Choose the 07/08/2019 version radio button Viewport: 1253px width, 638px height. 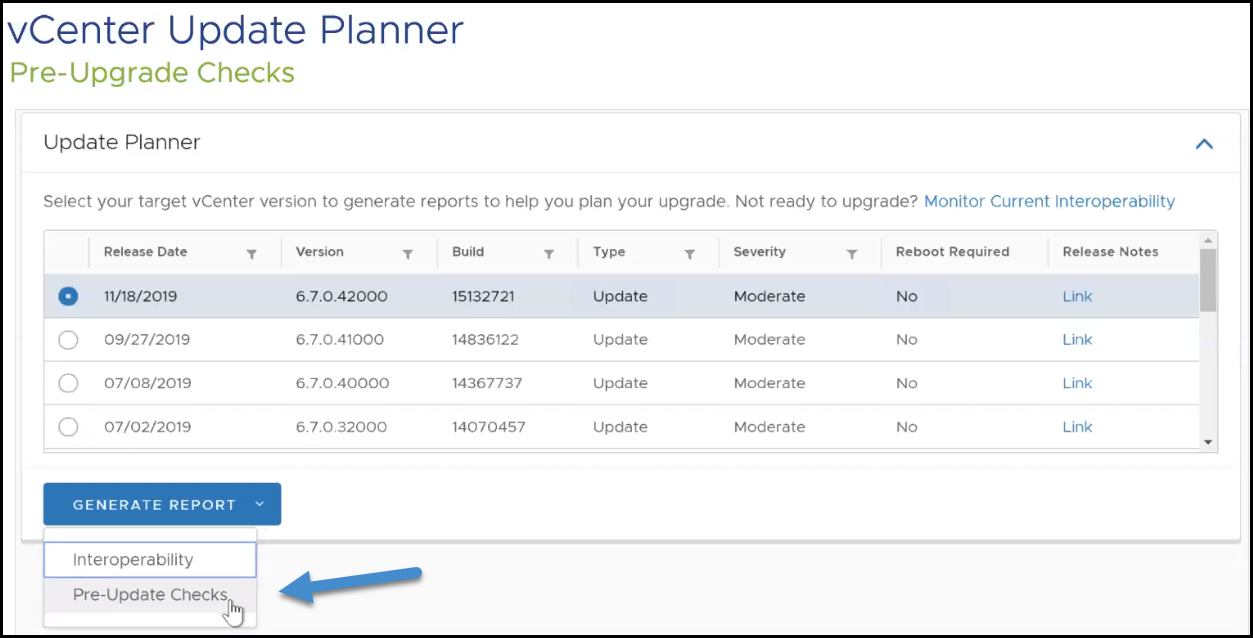click(68, 383)
